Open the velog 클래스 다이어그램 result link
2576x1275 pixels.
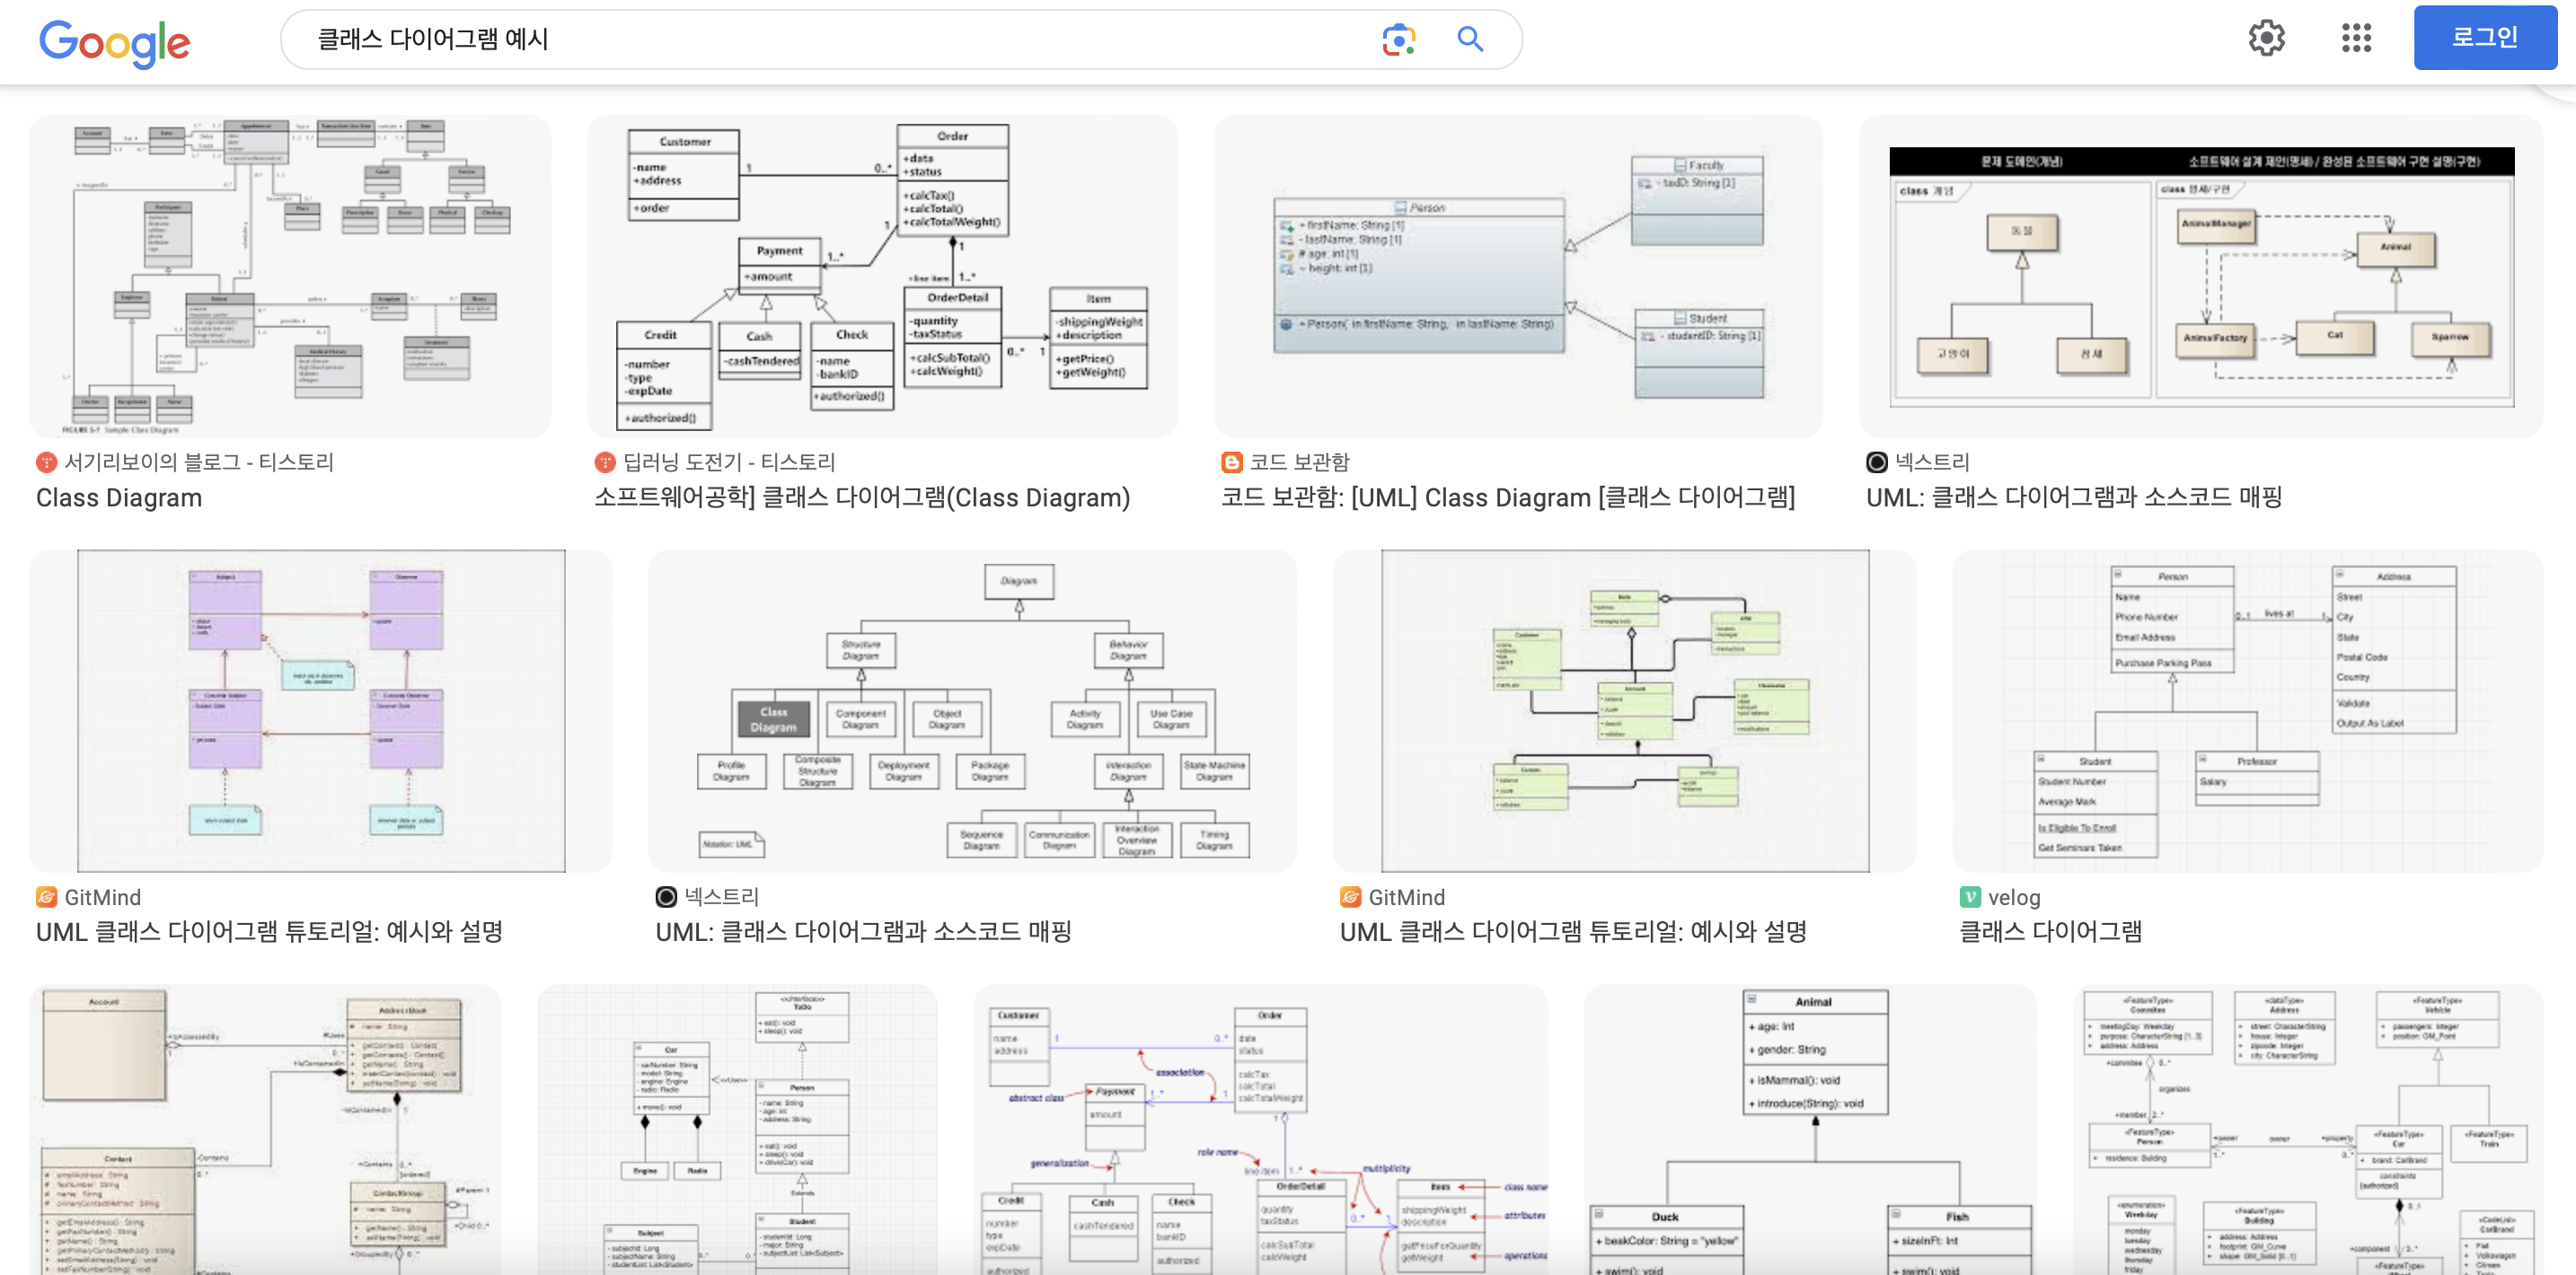point(2049,932)
